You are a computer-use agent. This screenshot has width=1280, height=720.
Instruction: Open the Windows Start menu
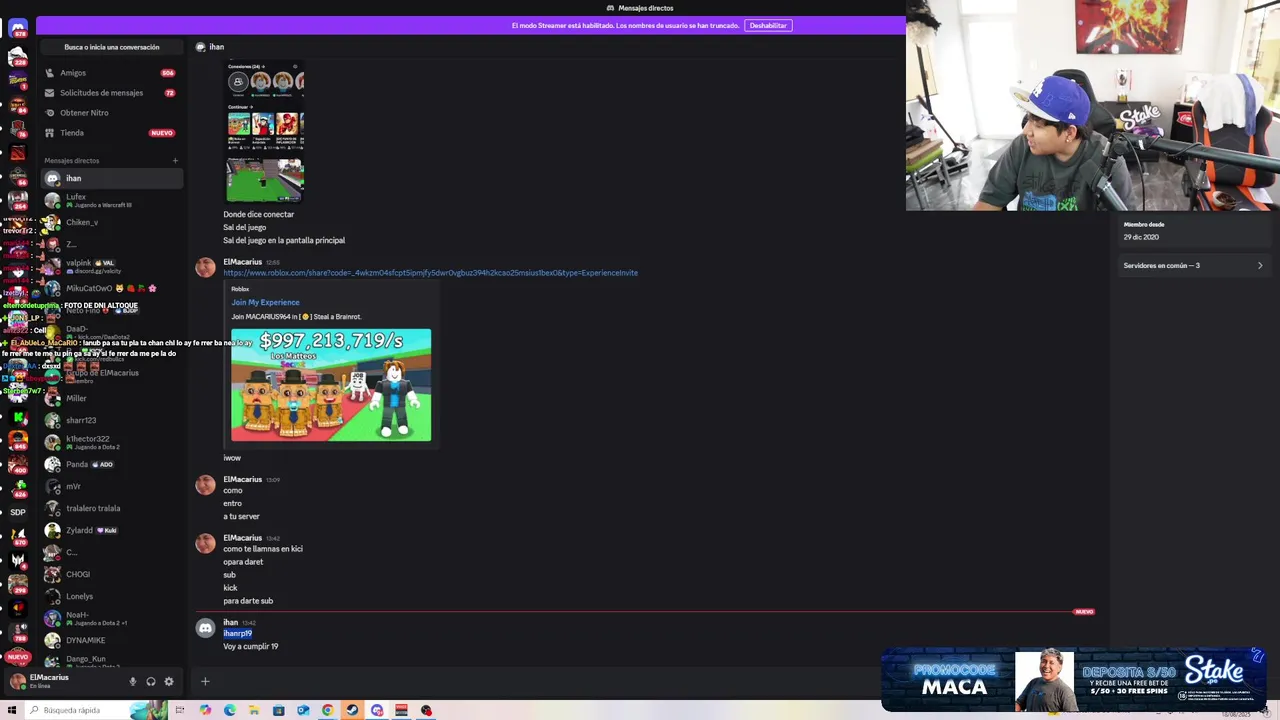pyautogui.click(x=10, y=710)
